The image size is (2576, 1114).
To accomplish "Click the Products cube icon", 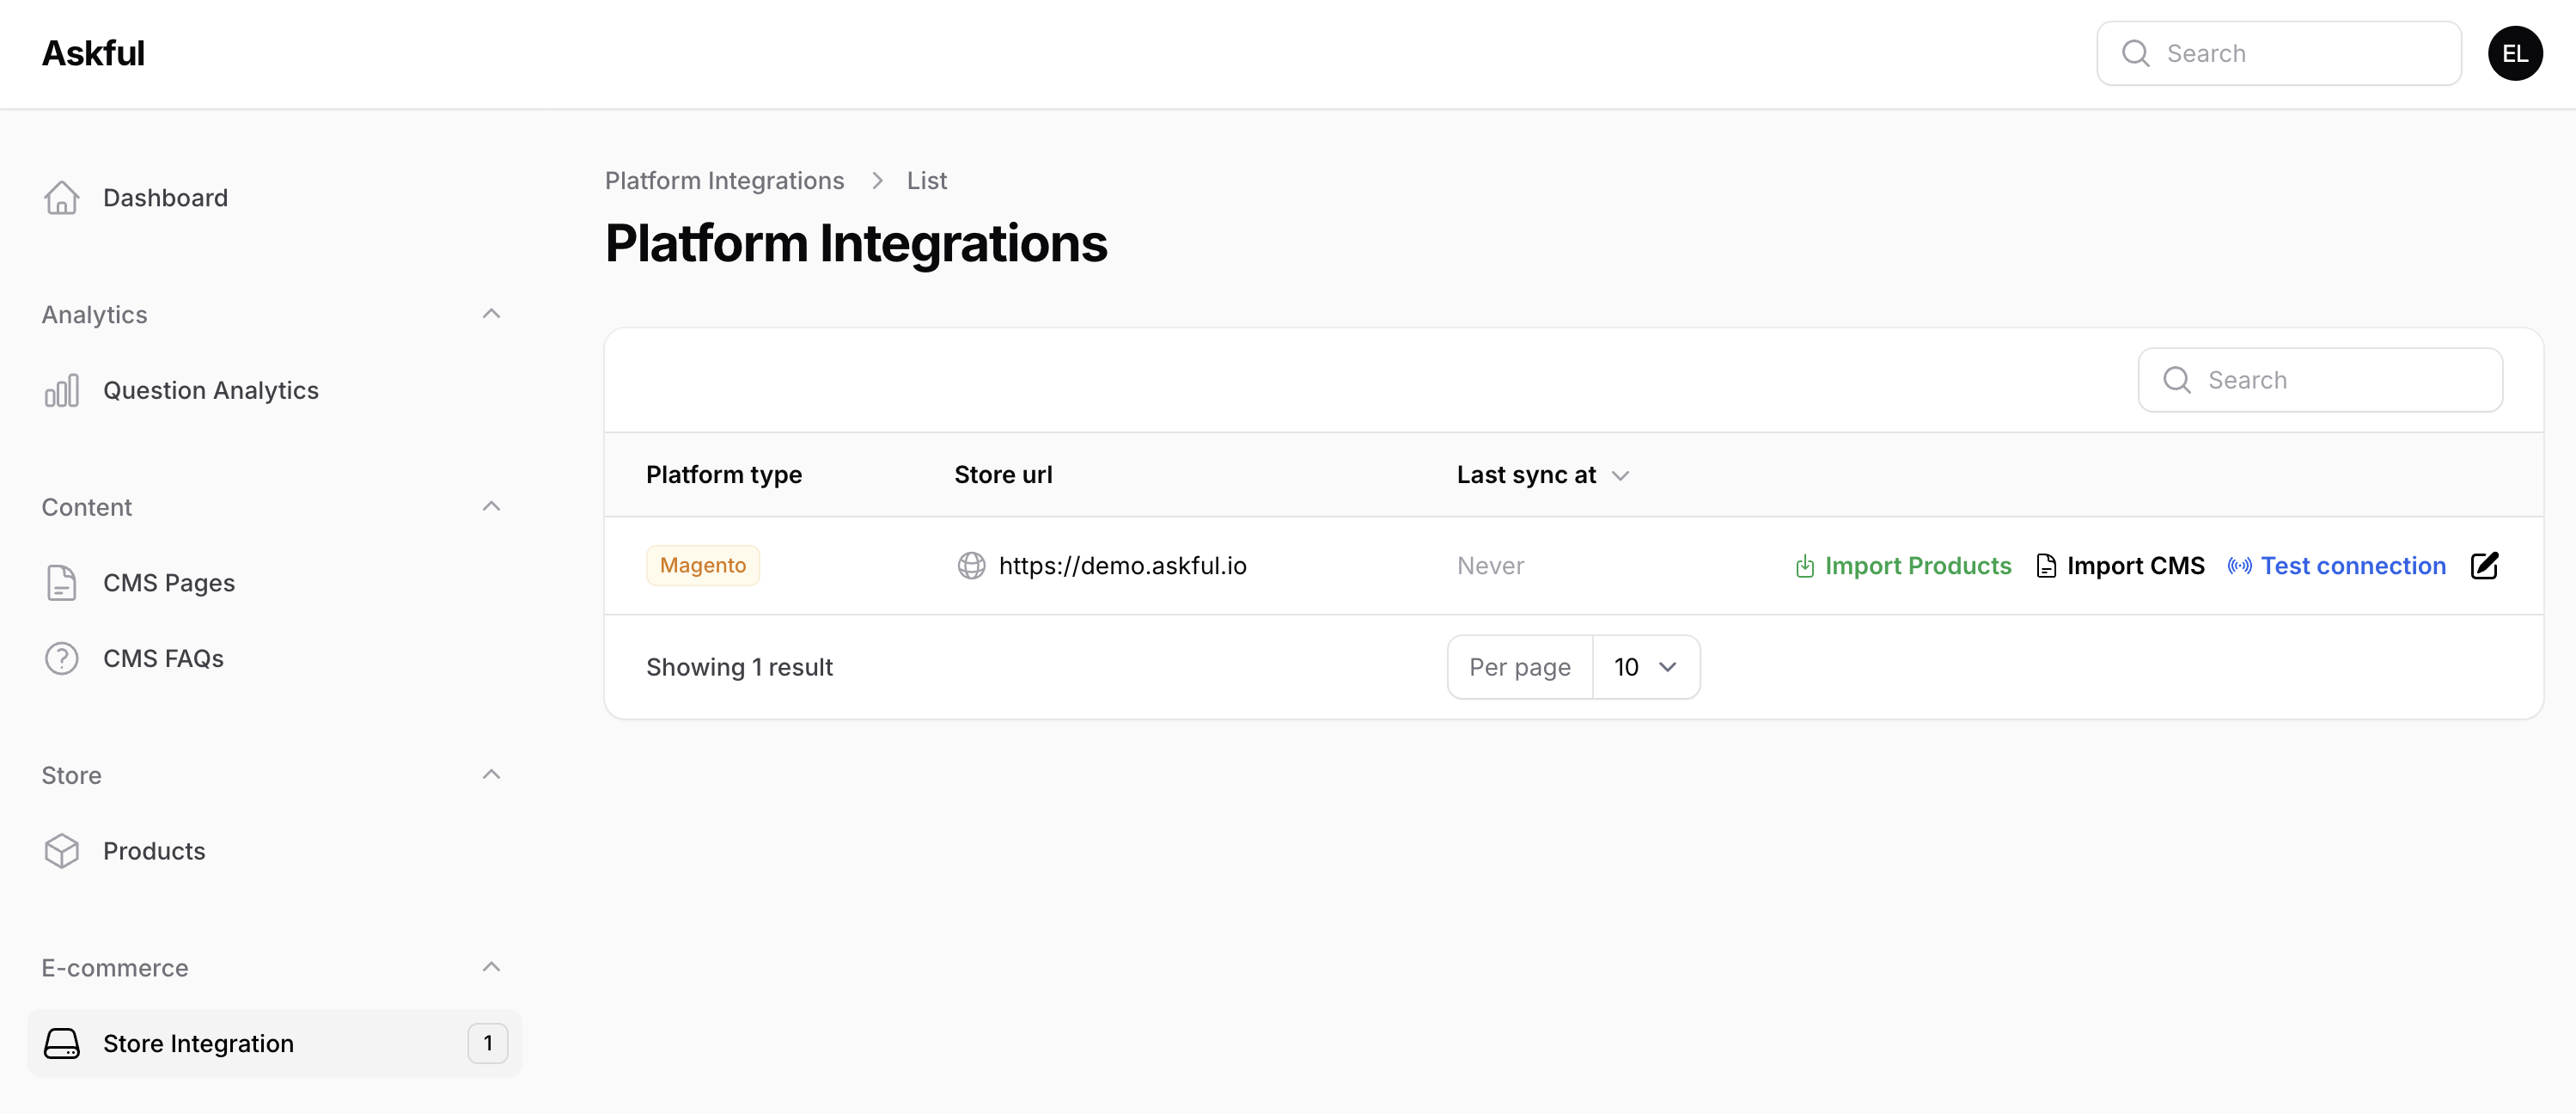I will [x=61, y=851].
